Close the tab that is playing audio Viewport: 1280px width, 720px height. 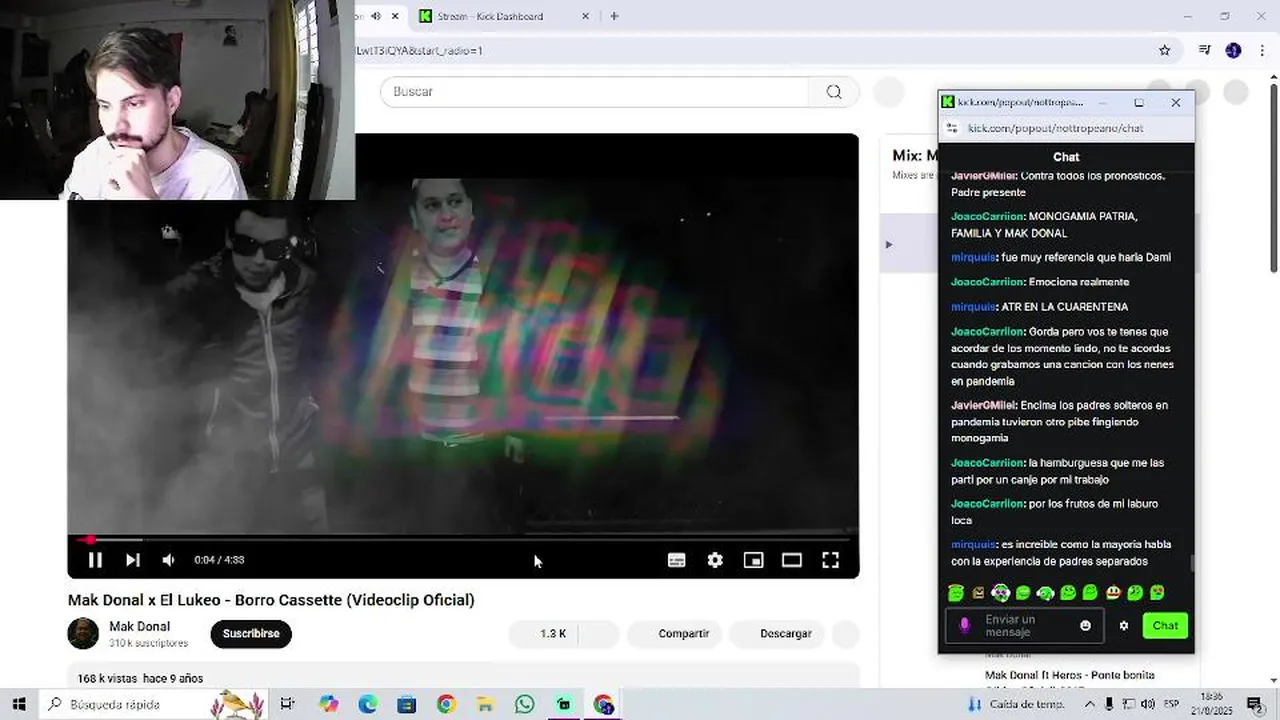pyautogui.click(x=395, y=16)
